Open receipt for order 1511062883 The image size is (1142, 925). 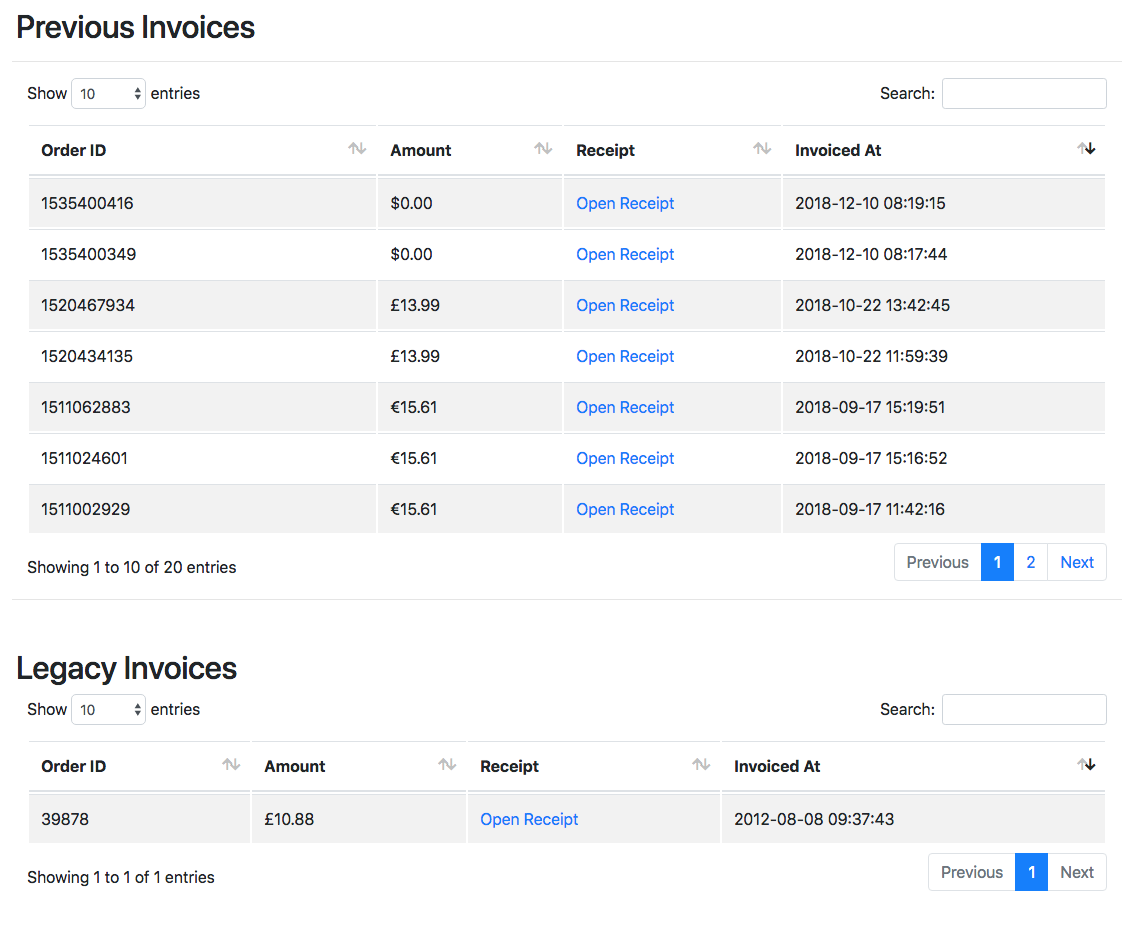[x=625, y=407]
